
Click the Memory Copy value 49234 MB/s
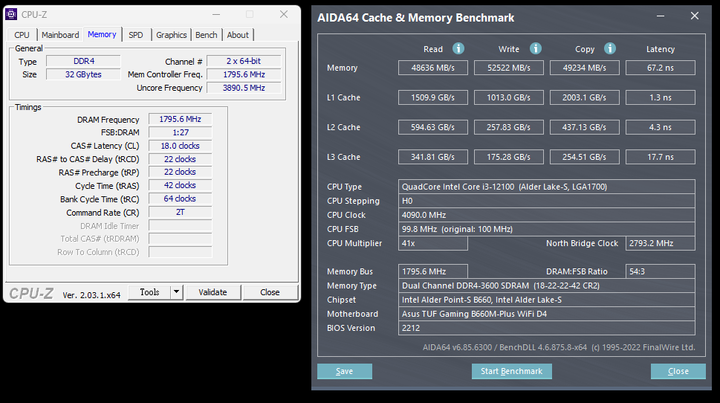coord(585,67)
